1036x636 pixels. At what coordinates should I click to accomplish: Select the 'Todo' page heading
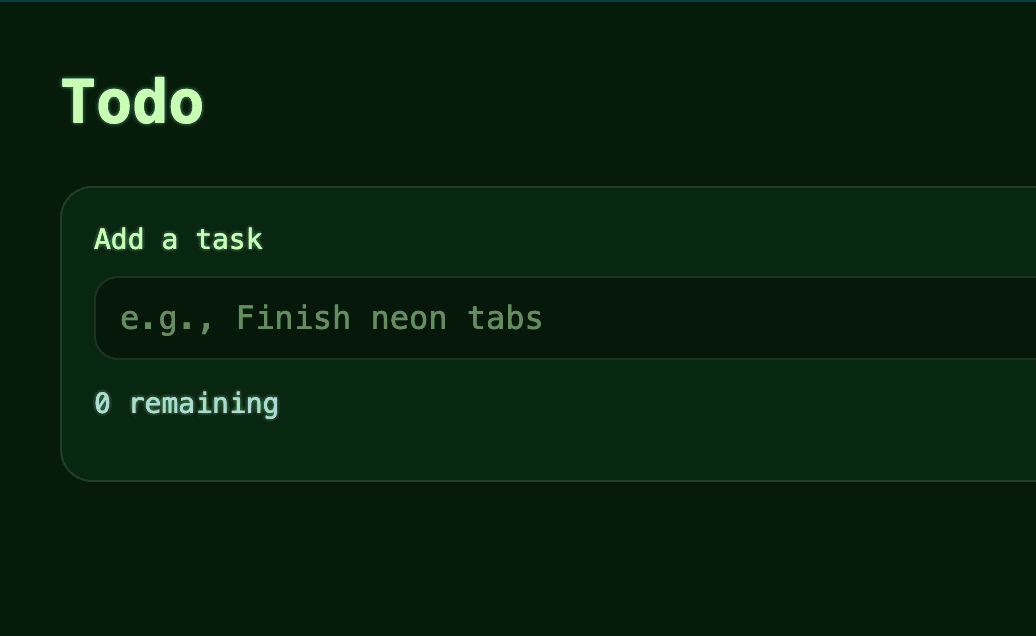point(133,102)
